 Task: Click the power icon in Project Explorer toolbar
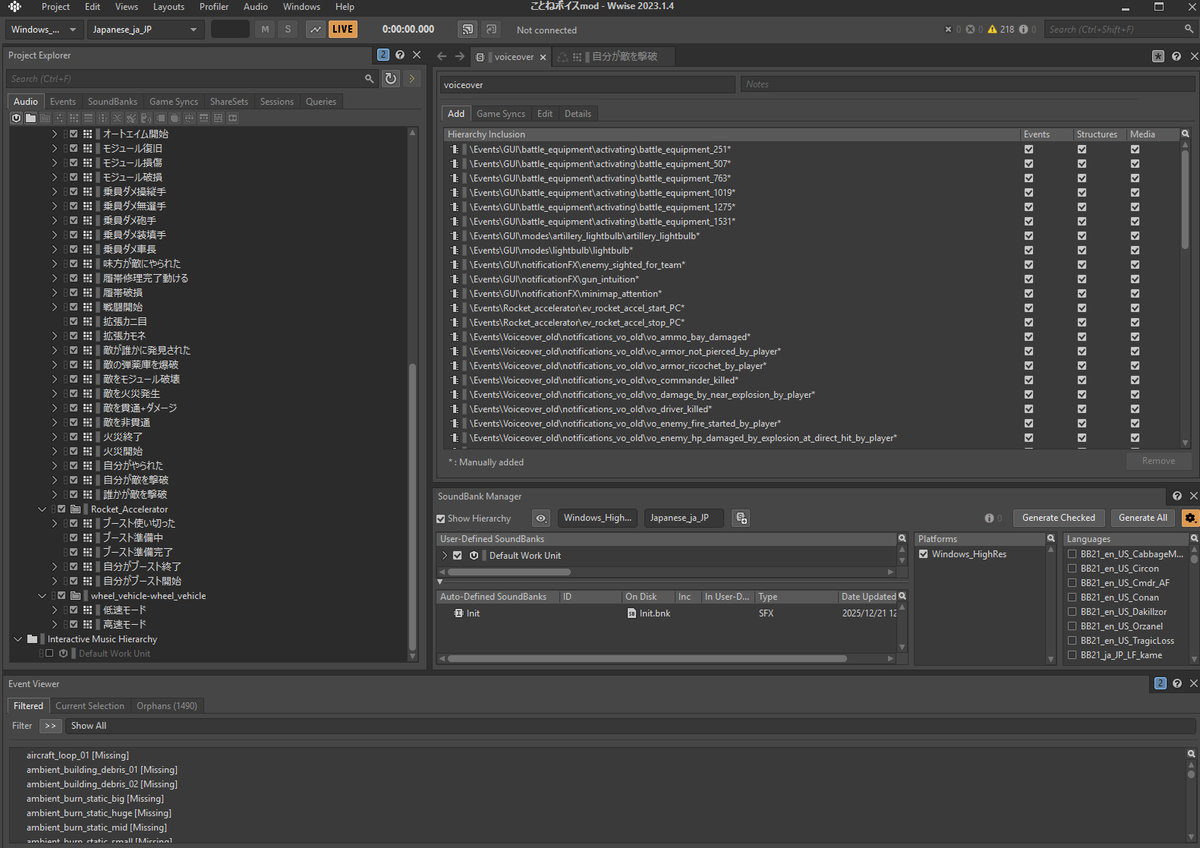(x=17, y=118)
